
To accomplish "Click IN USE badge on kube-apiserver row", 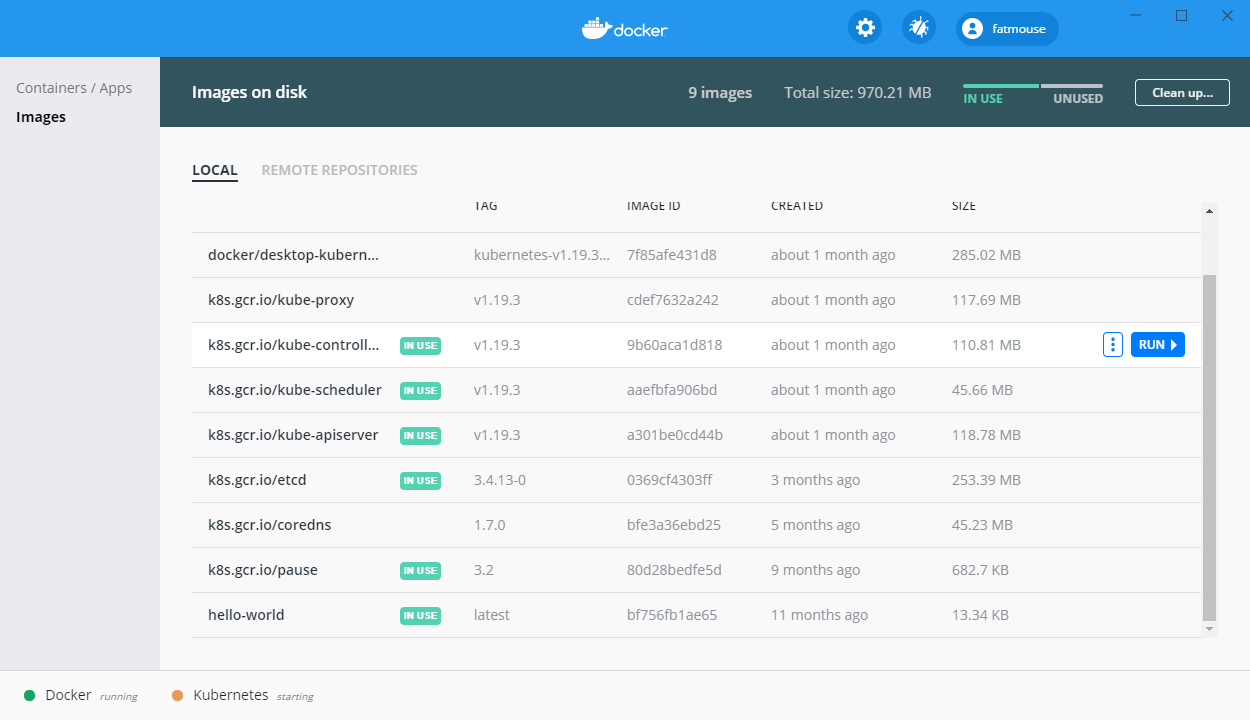I will pos(421,435).
